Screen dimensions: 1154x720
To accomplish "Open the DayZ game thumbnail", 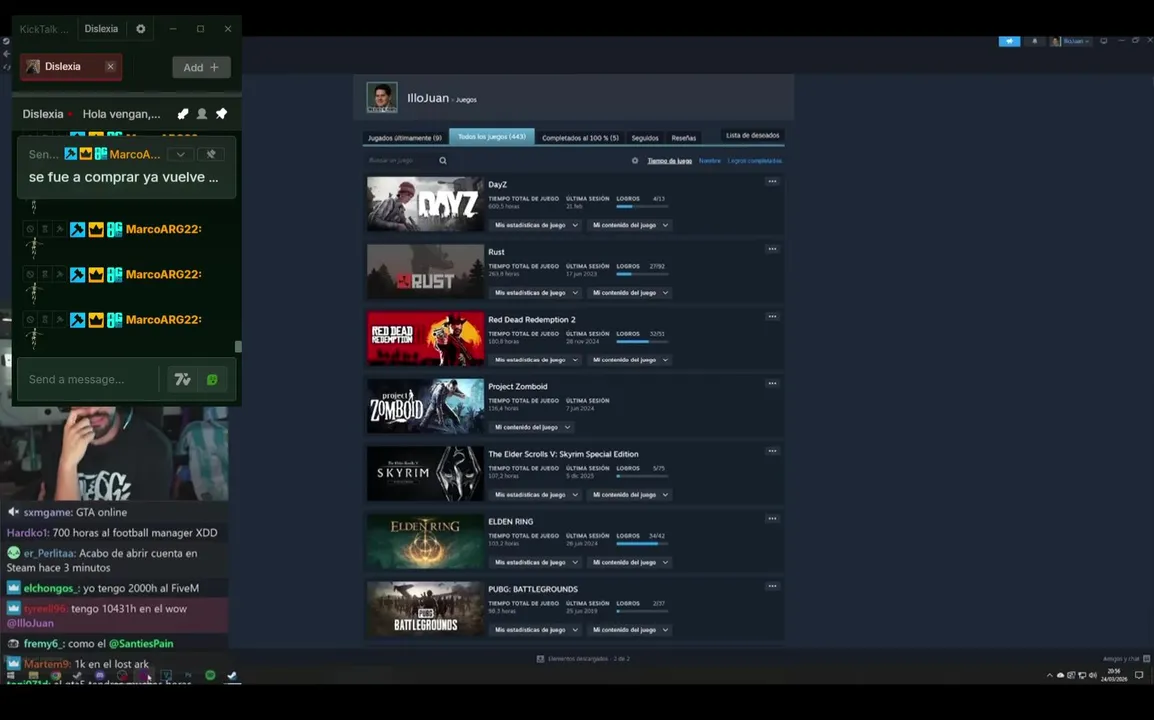I will click(x=425, y=204).
